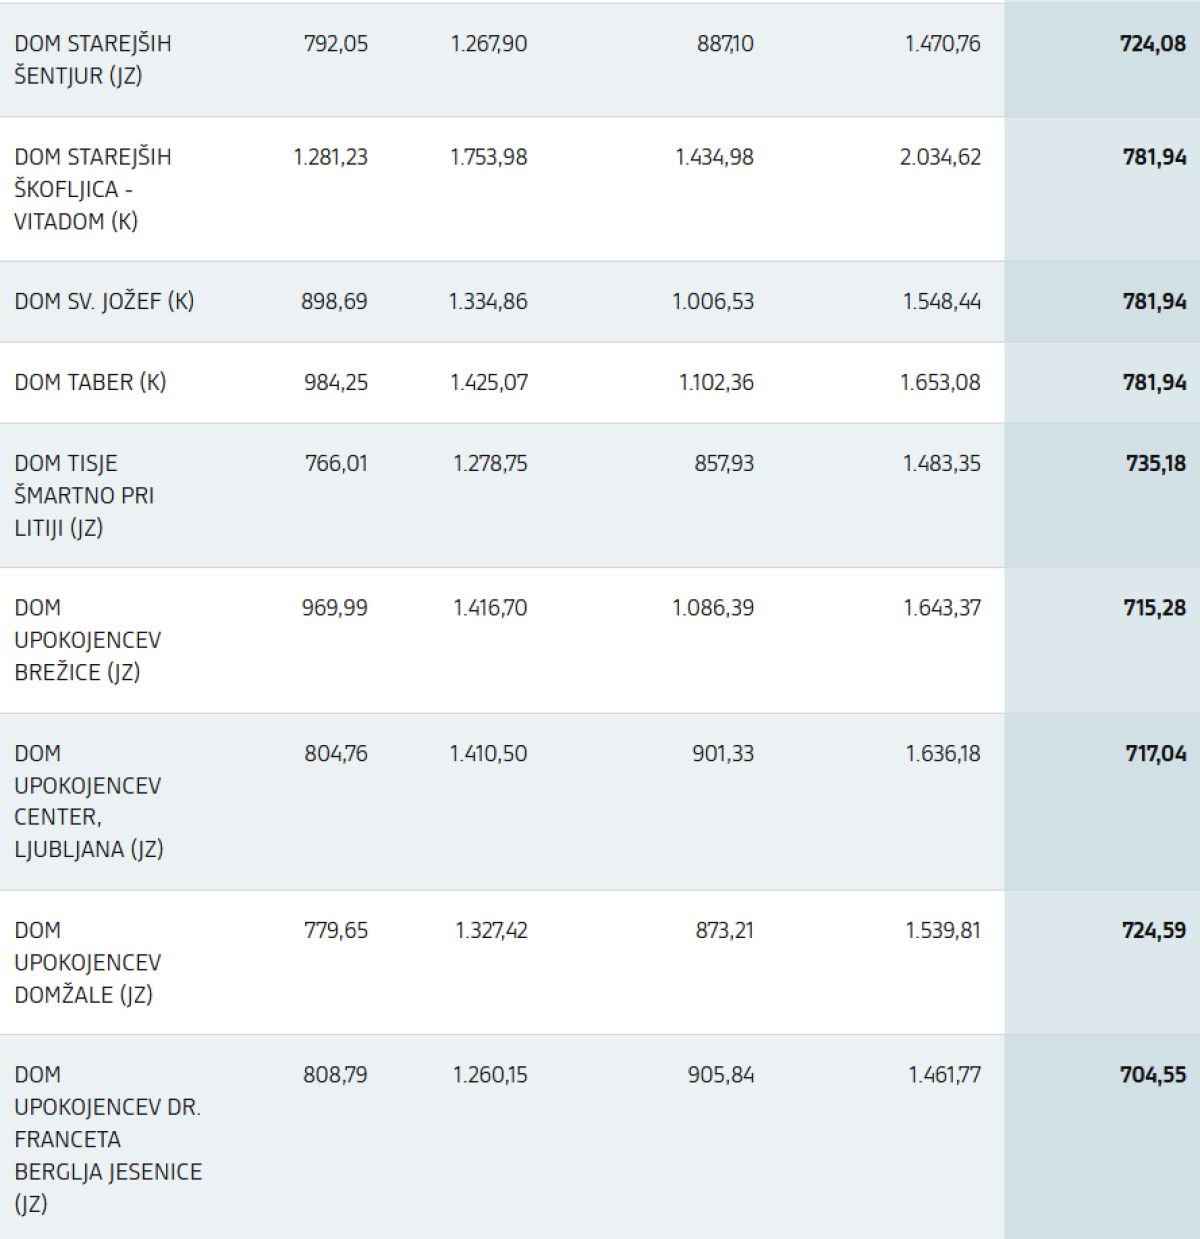Click the bold value 717,04
Viewport: 1200px width, 1239px height.
pos(1155,754)
